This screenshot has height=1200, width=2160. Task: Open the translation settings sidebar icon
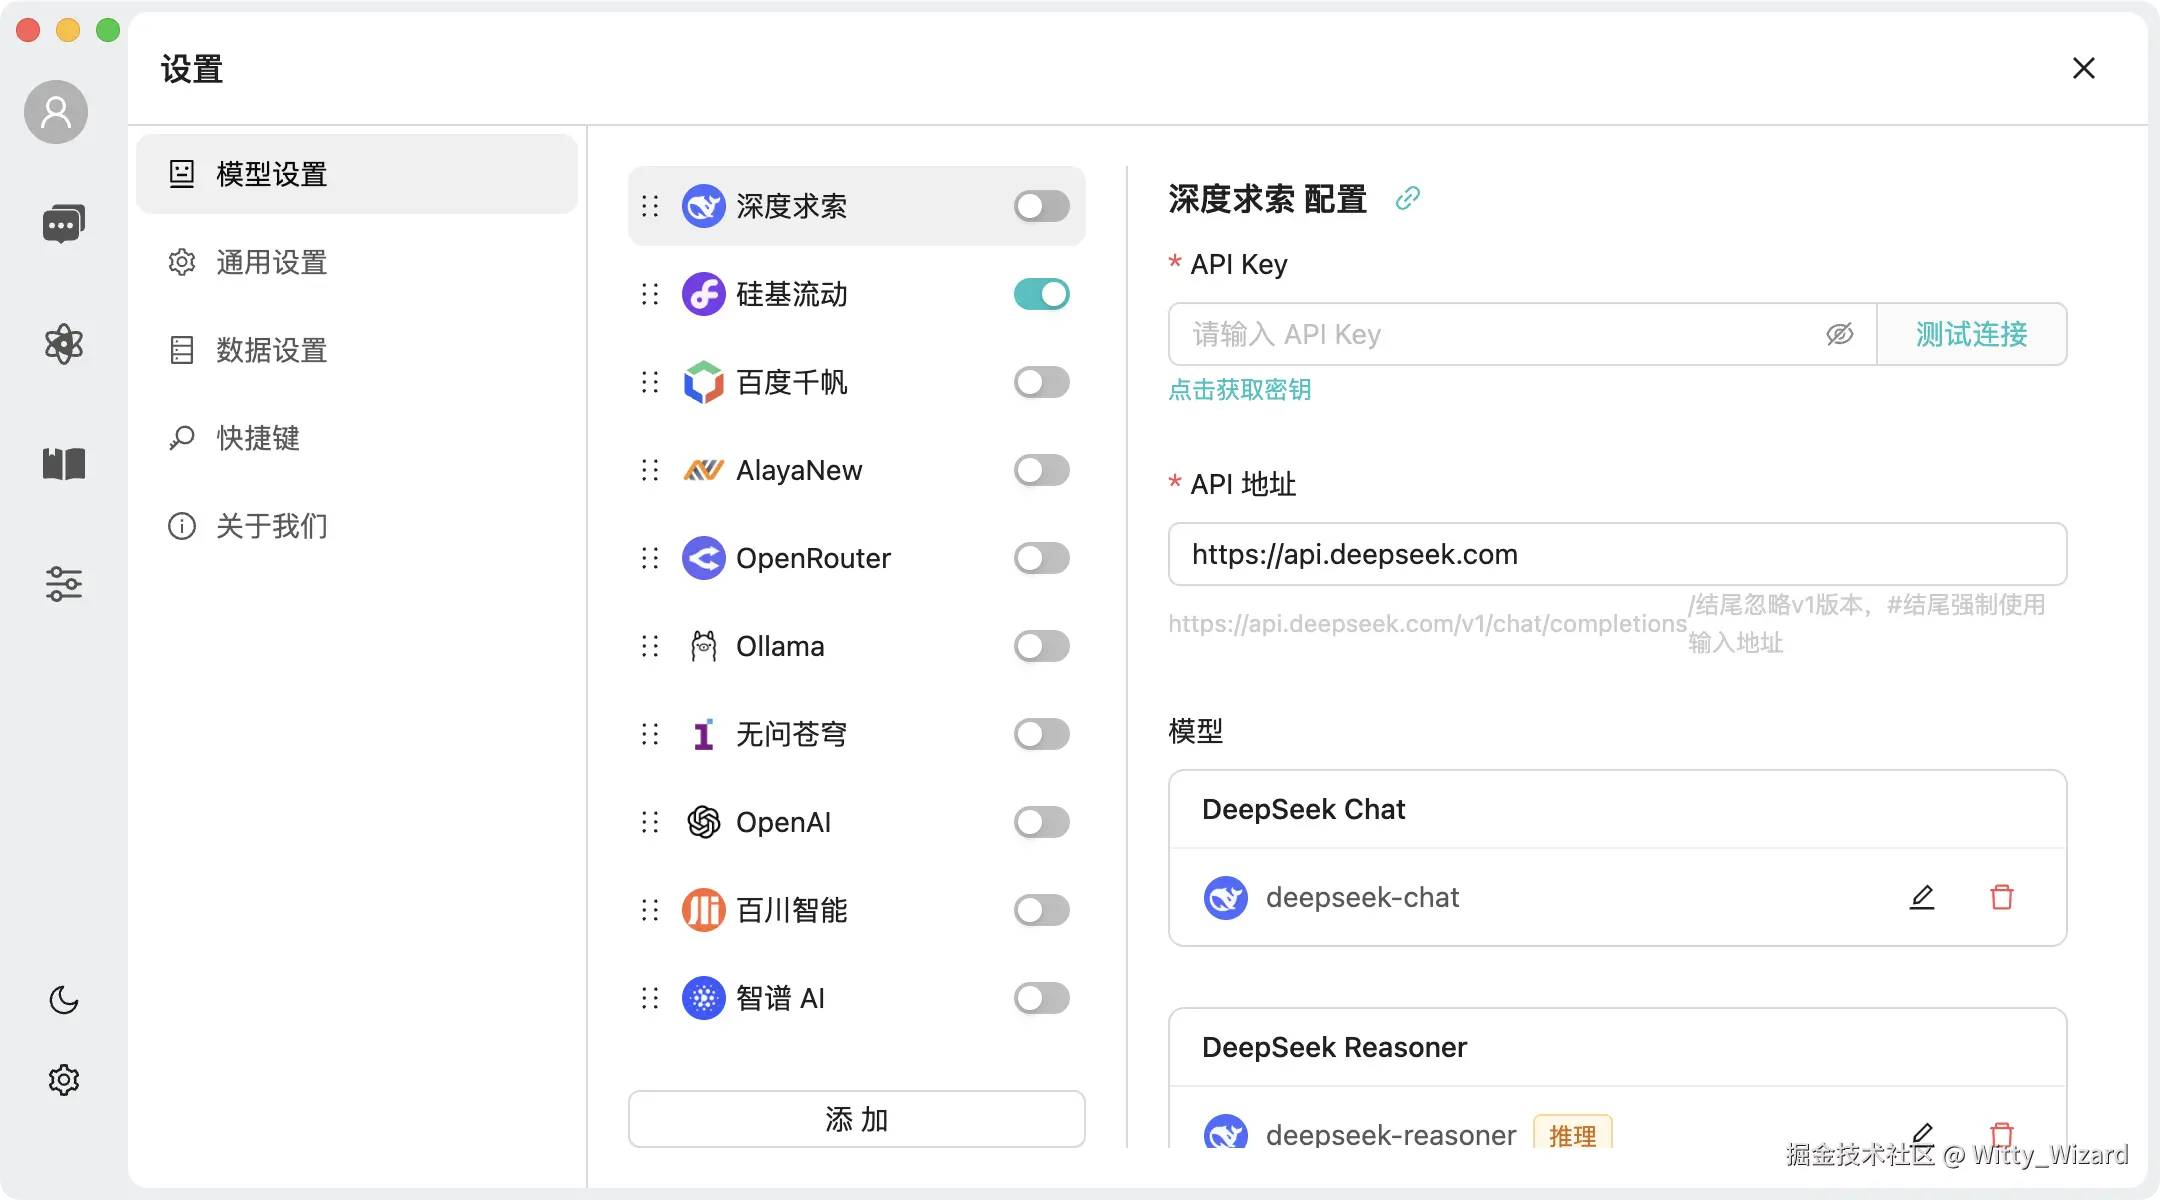tap(63, 584)
